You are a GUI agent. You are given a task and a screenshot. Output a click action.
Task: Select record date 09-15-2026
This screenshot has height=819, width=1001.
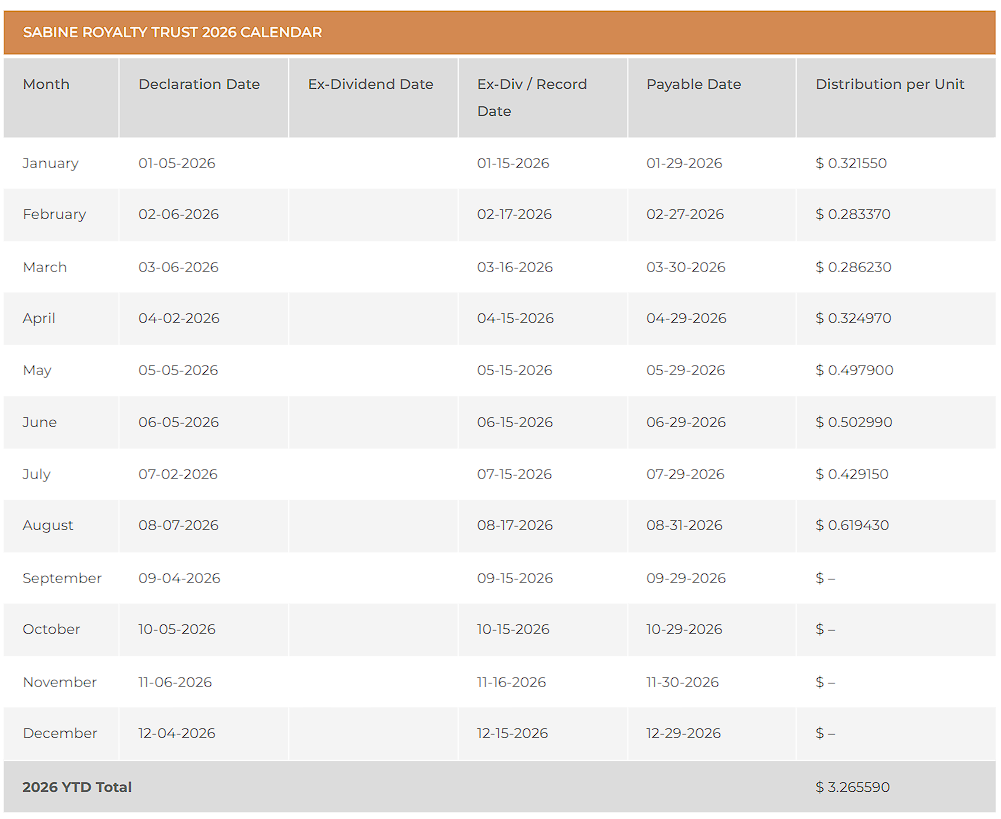click(x=515, y=578)
